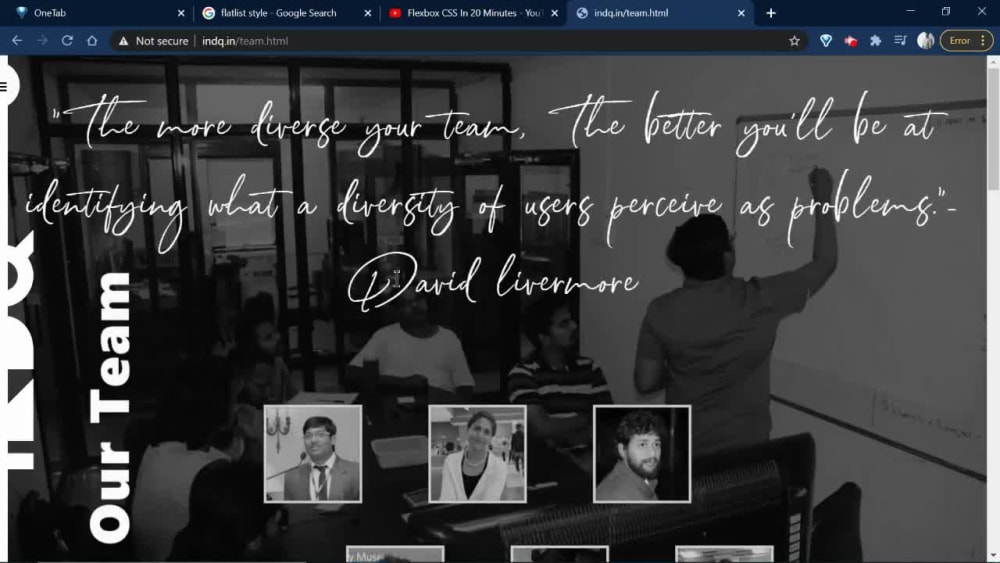Bookmark this page with the star

[794, 41]
